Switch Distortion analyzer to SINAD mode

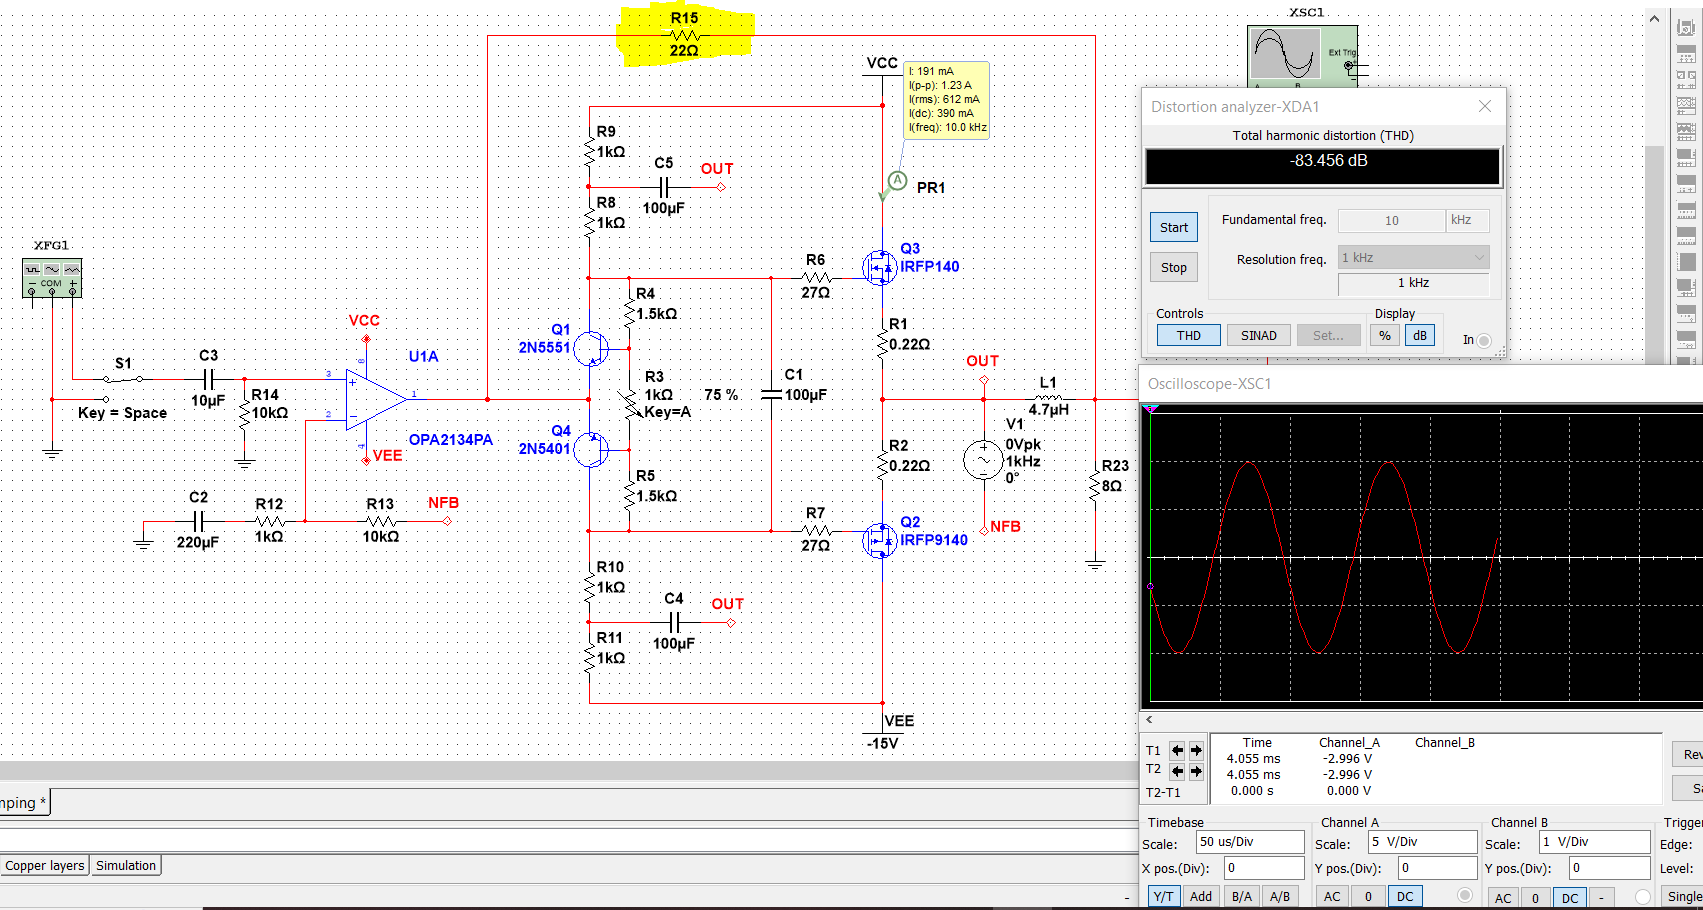1259,335
